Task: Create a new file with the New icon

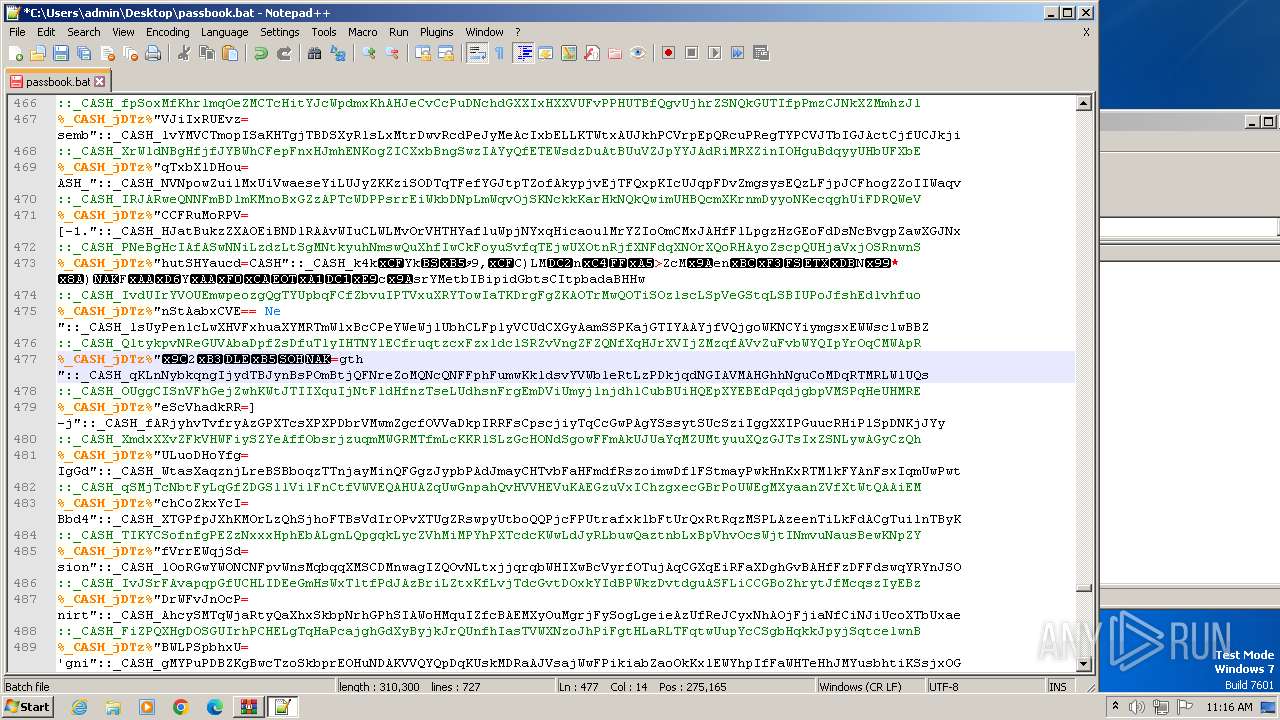Action: tap(17, 53)
